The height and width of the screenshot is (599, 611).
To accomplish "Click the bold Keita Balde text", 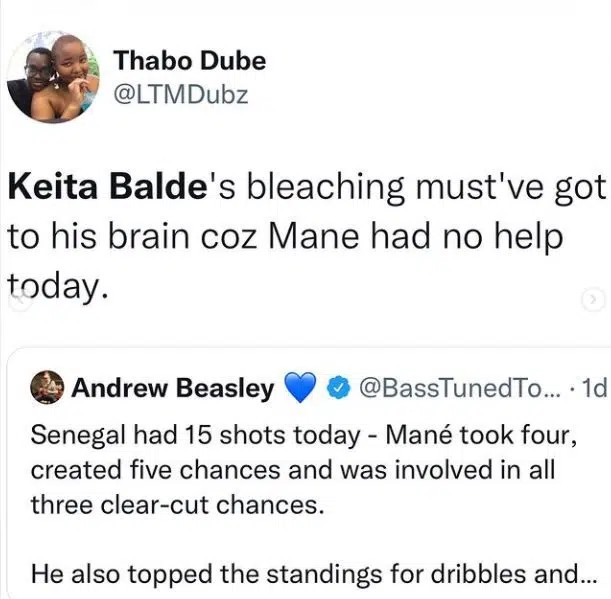I will pyautogui.click(x=107, y=188).
